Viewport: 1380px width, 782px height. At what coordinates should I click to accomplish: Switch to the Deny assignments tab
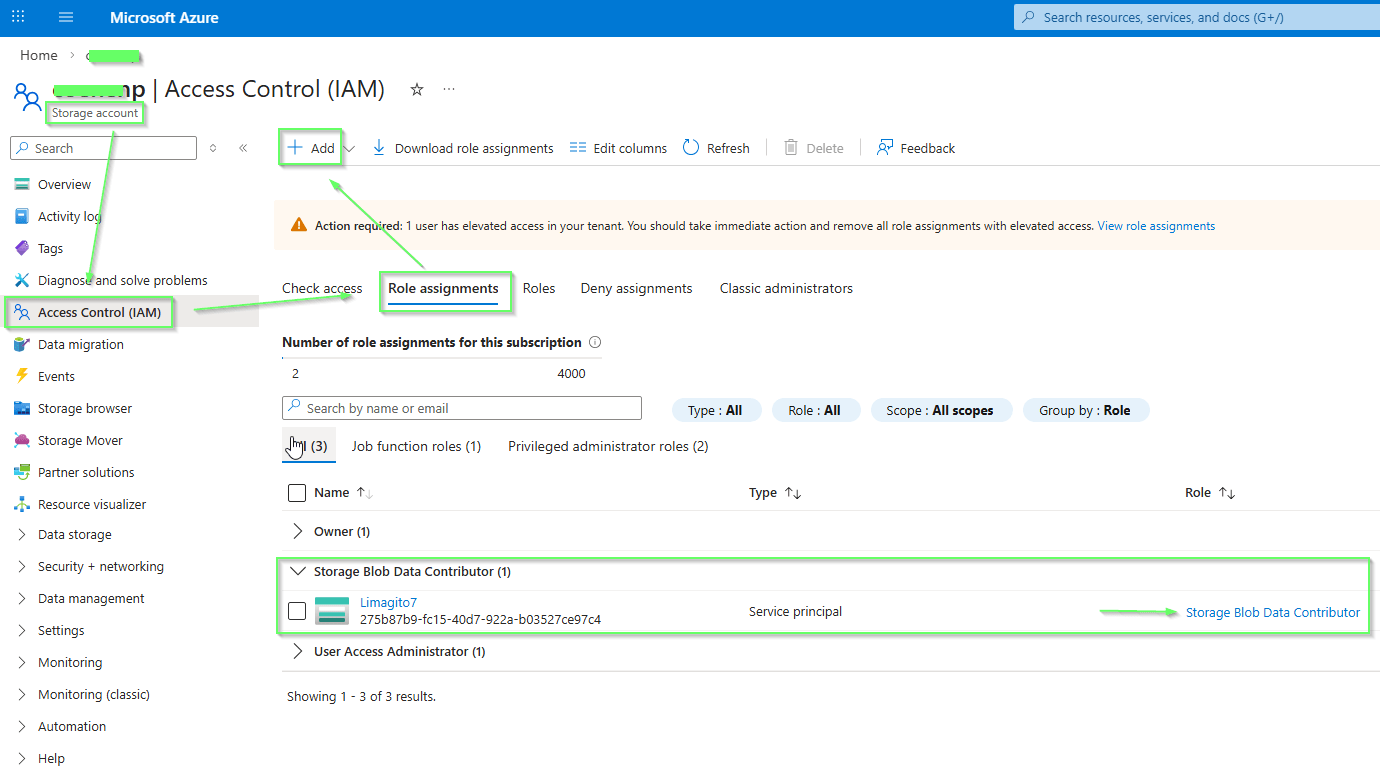pos(636,288)
